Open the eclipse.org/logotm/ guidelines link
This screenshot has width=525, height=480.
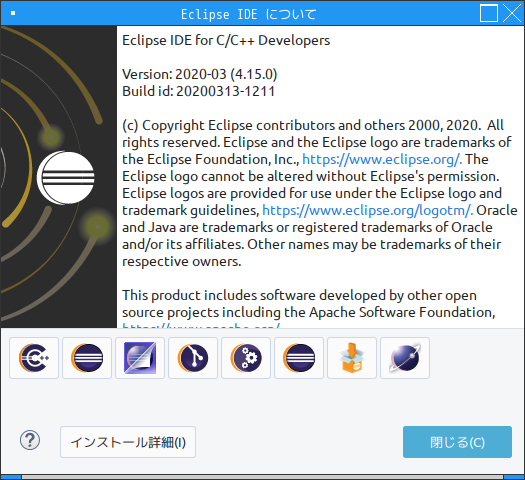[367, 210]
